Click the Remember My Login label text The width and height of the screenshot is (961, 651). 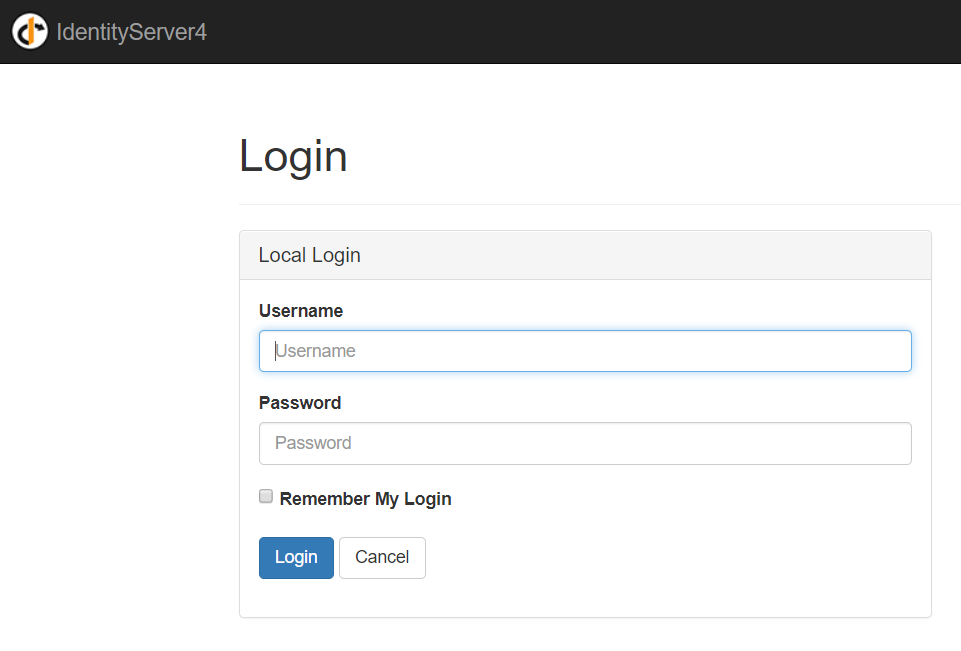tap(365, 499)
